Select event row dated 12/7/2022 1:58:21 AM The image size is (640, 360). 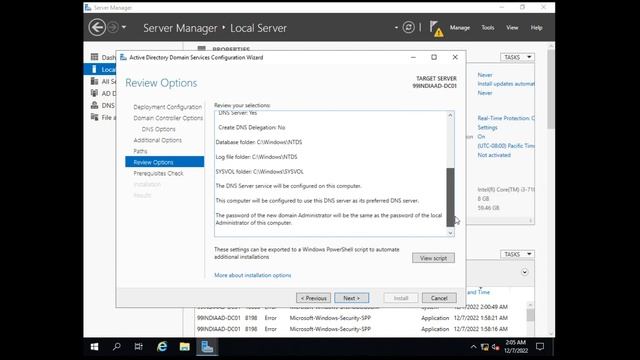click(x=361, y=318)
